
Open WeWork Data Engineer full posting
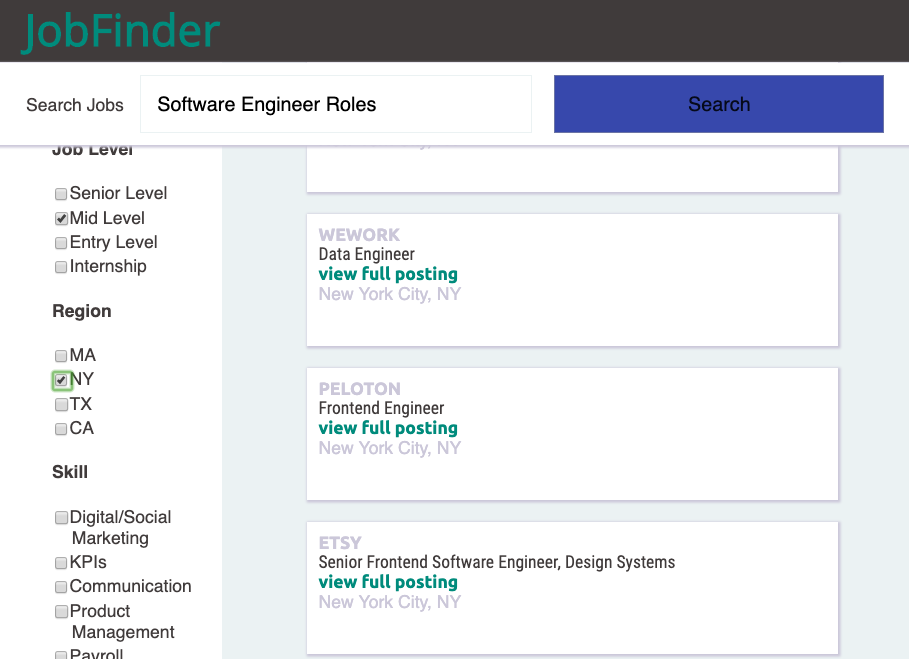tap(388, 274)
